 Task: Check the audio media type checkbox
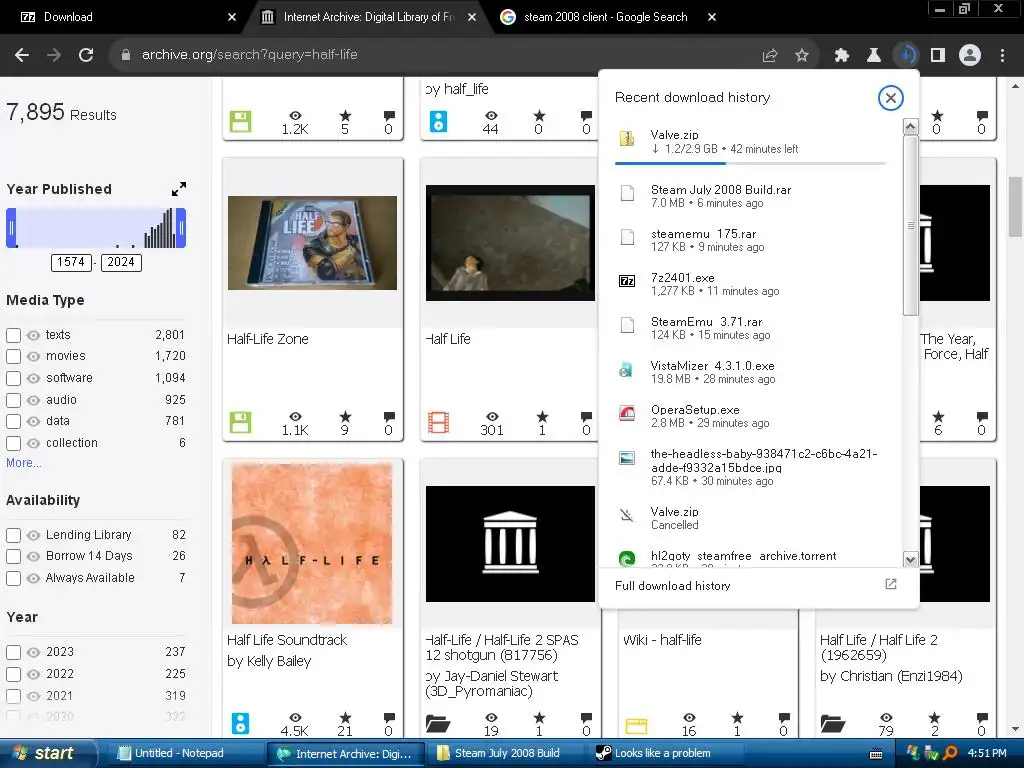tap(13, 400)
